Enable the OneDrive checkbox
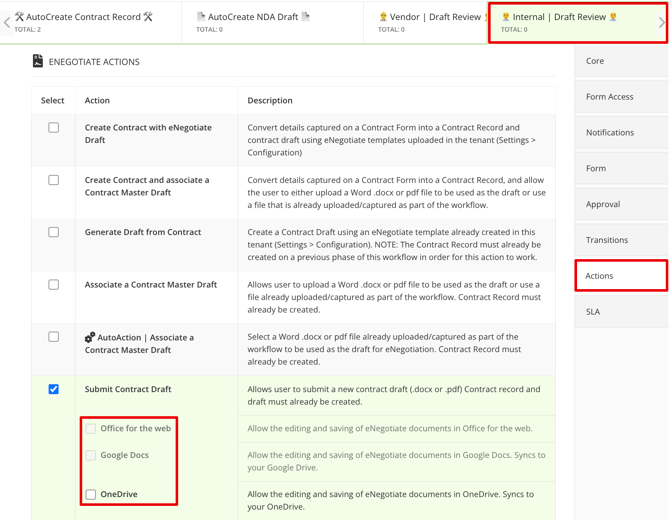The height and width of the screenshot is (520, 670). point(91,494)
